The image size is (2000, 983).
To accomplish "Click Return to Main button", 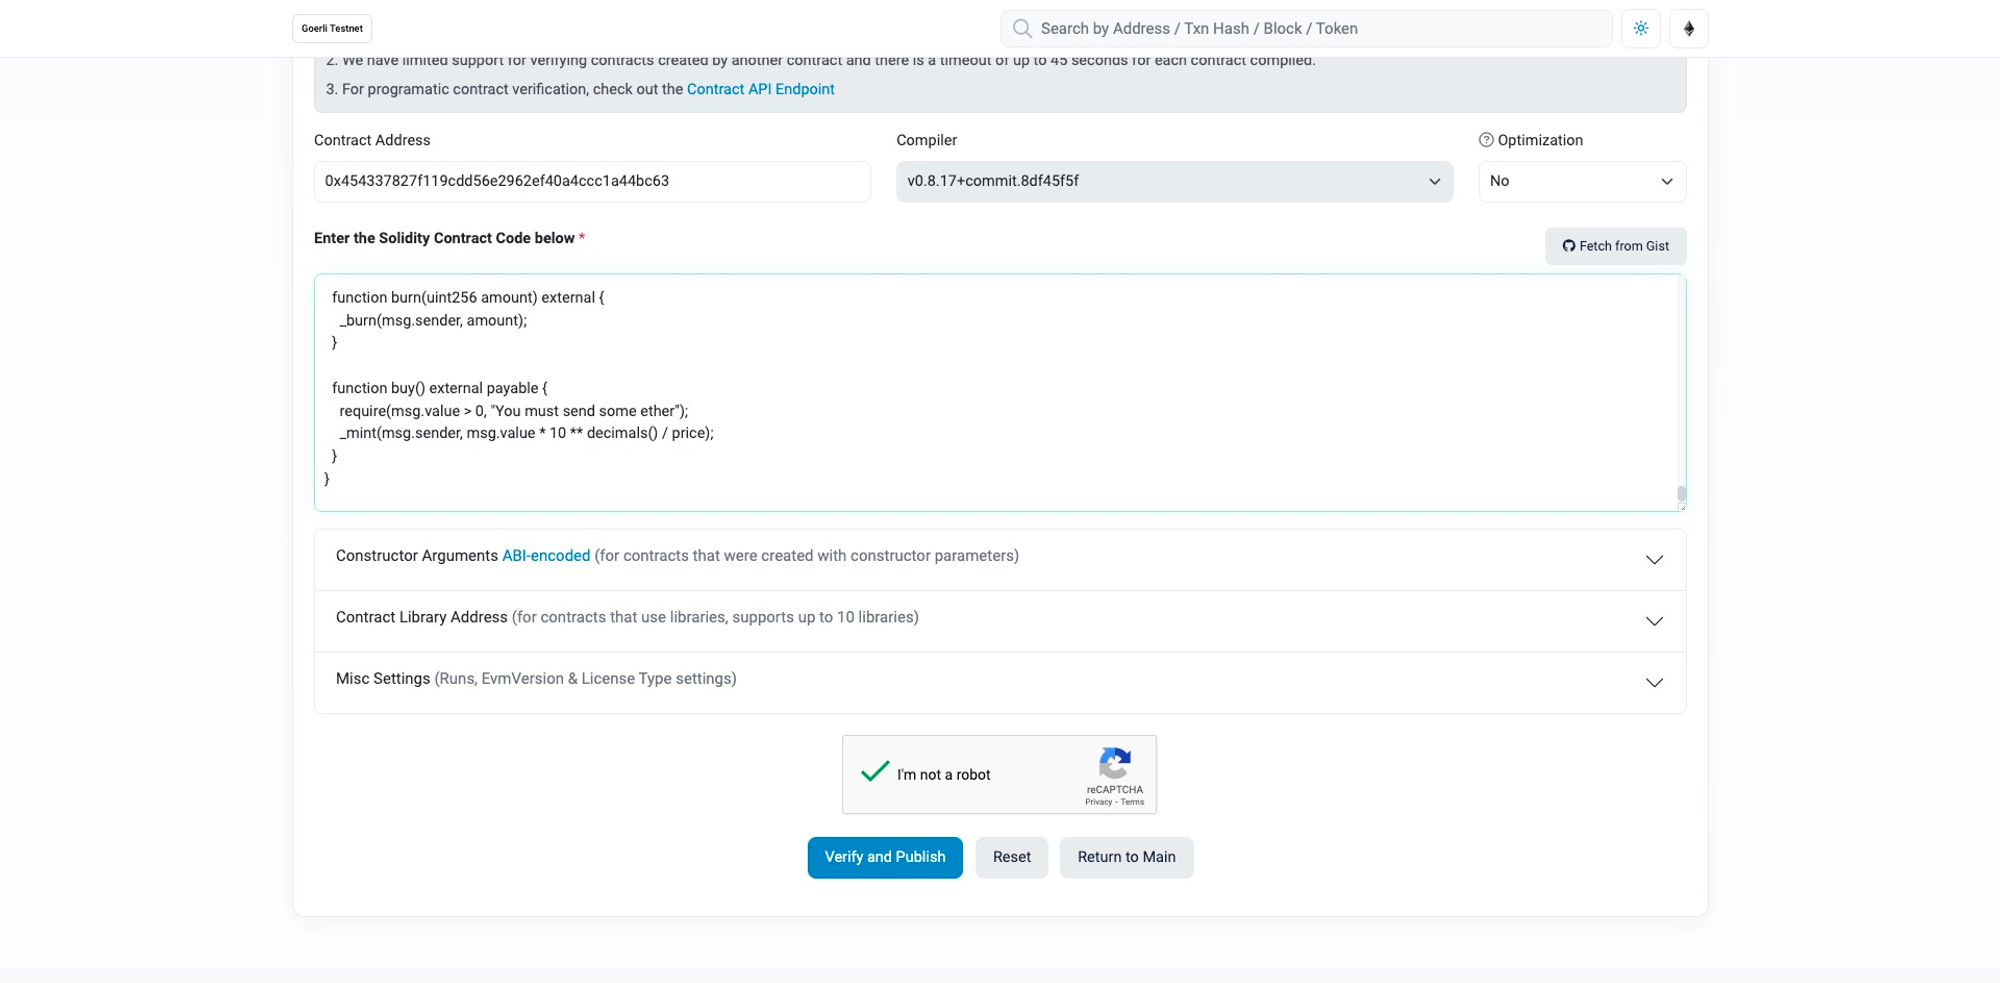I will (1126, 857).
